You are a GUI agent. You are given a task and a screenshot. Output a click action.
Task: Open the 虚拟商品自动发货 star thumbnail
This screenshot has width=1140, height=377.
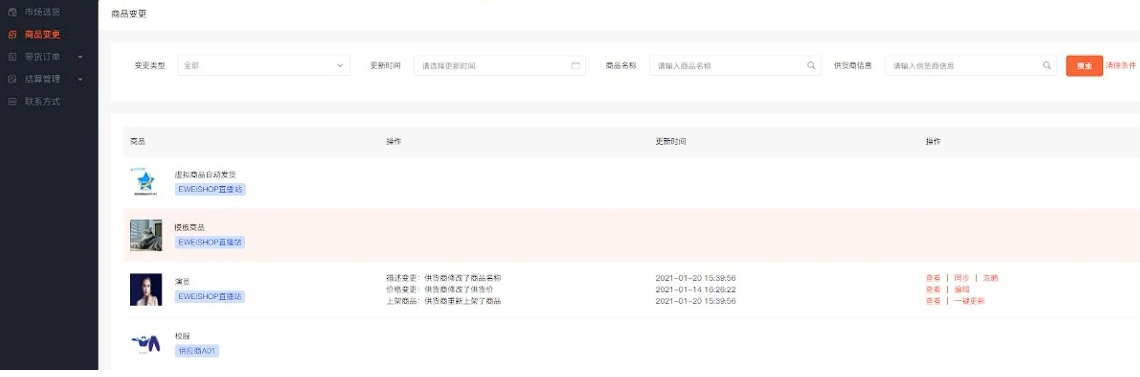click(145, 182)
